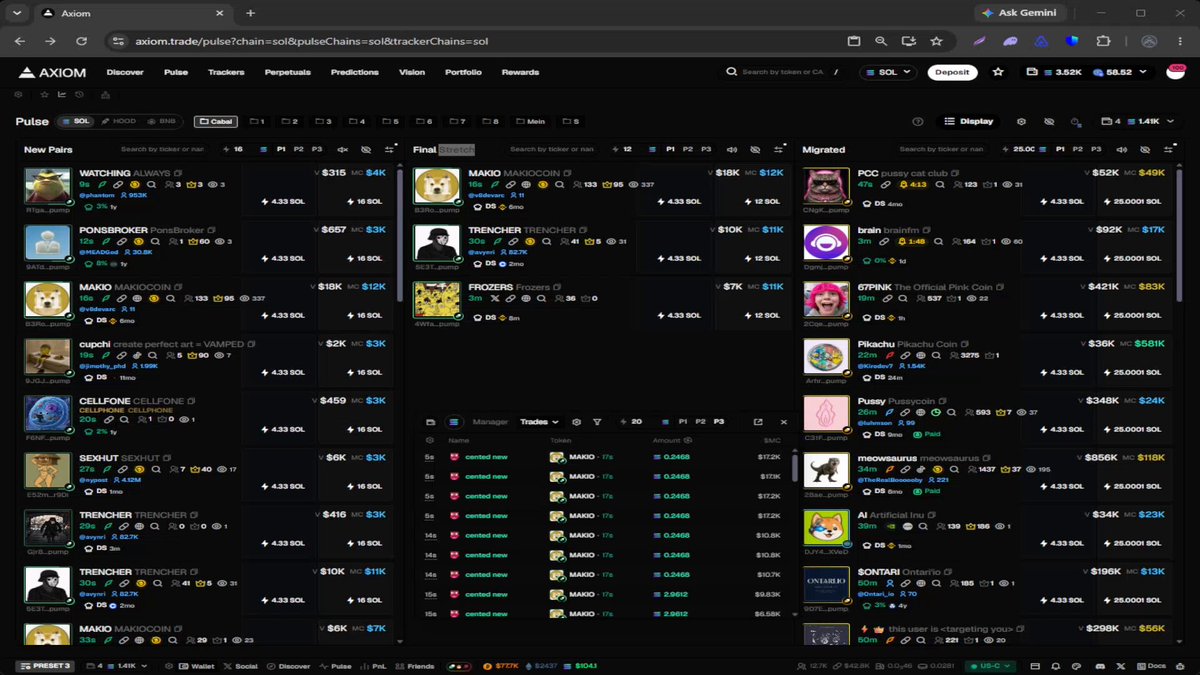Image resolution: width=1200 pixels, height=675 pixels.
Task: Click the Deposit button
Action: pyautogui.click(x=952, y=72)
